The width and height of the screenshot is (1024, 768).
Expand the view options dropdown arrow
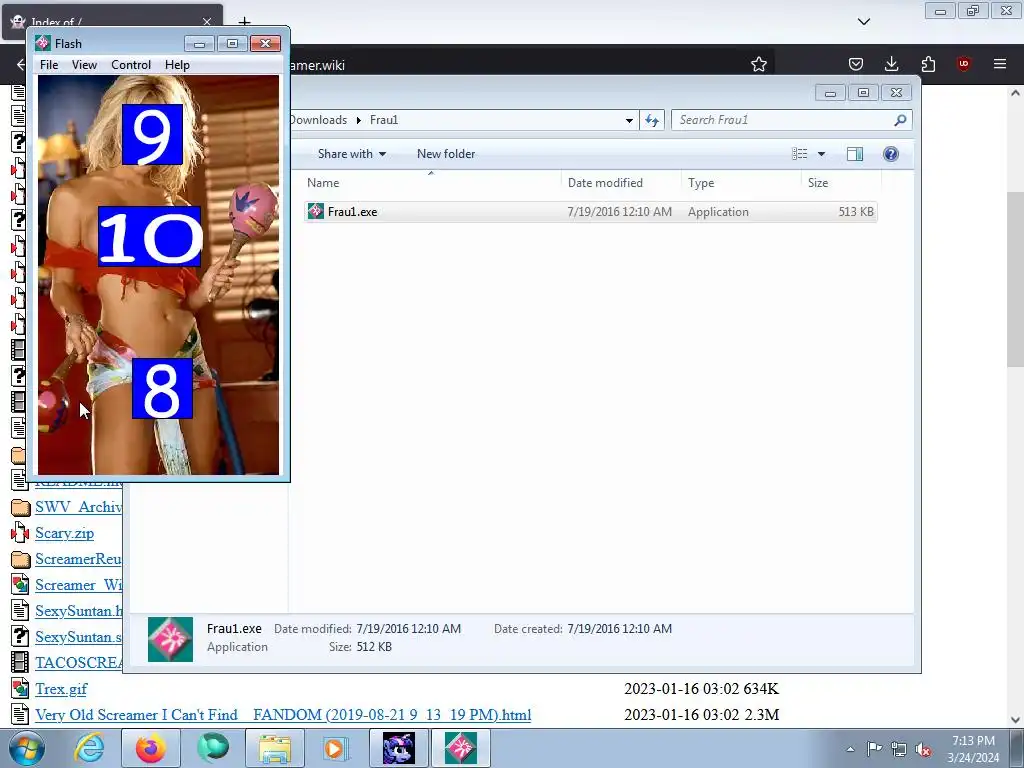coord(822,154)
